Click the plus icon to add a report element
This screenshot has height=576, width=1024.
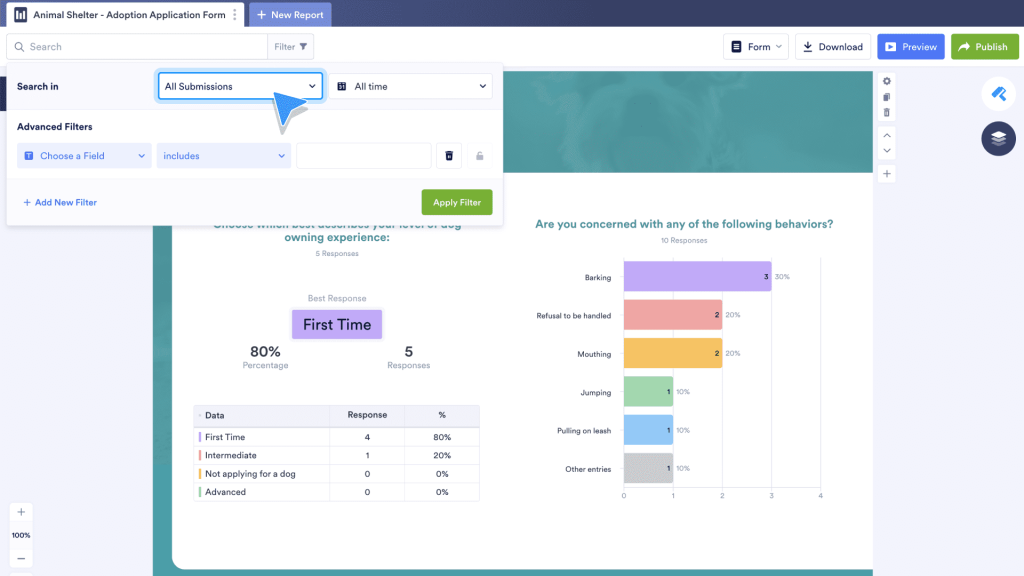point(886,173)
